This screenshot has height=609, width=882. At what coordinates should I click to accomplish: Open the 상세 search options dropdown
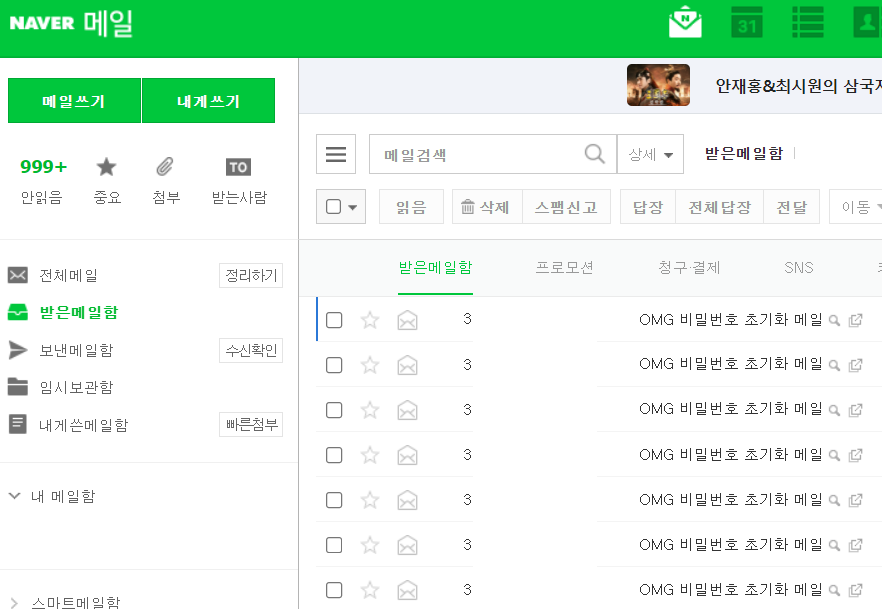click(x=650, y=154)
